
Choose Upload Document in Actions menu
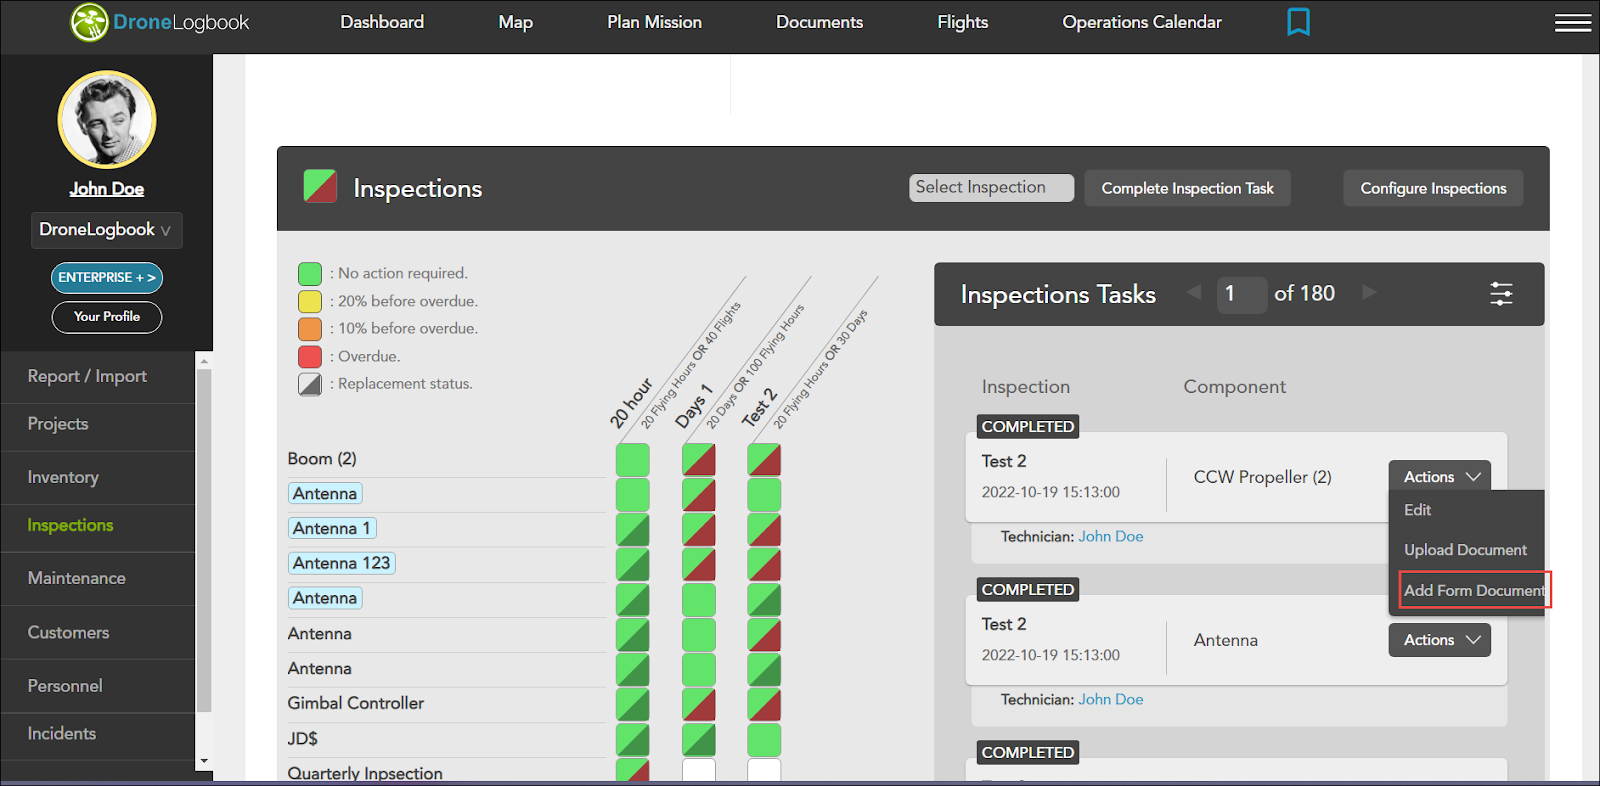pos(1465,550)
